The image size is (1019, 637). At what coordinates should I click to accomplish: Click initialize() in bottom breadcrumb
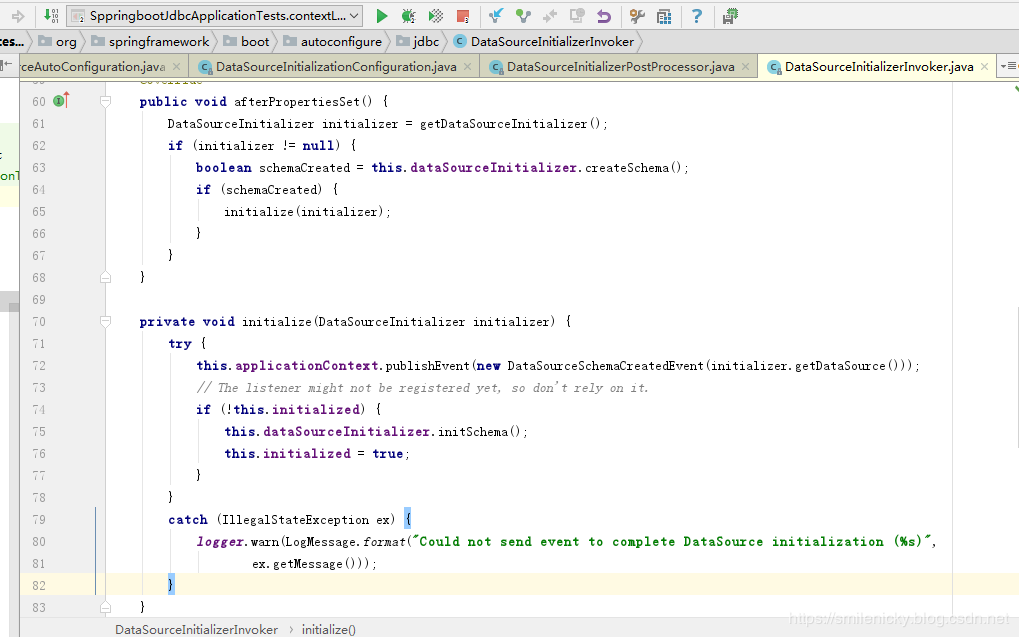coord(329,629)
